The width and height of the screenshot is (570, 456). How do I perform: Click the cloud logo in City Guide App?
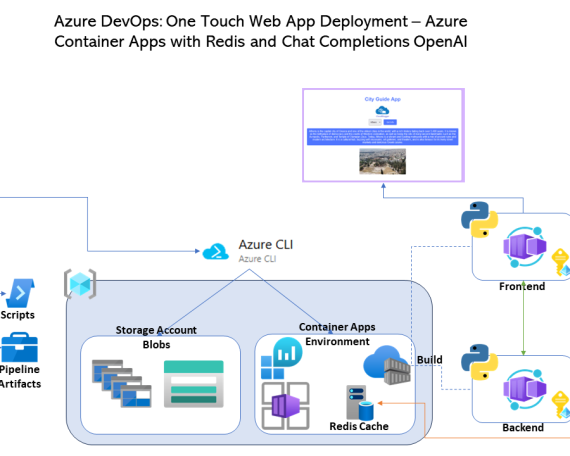tap(382, 110)
